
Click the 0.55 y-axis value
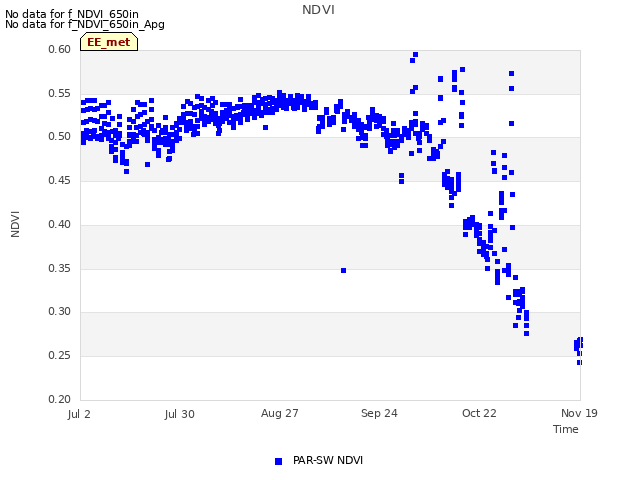coord(60,93)
